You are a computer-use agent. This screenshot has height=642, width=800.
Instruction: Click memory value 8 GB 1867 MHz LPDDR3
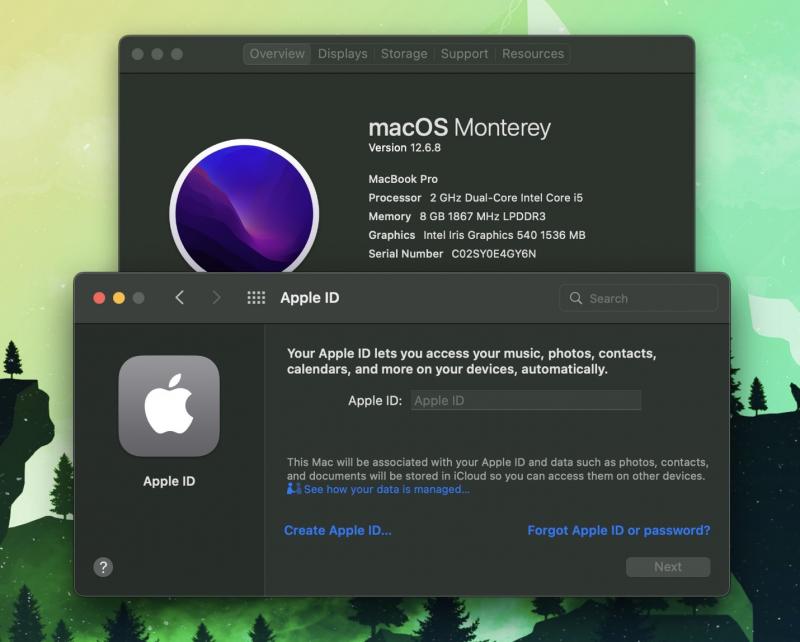click(483, 216)
